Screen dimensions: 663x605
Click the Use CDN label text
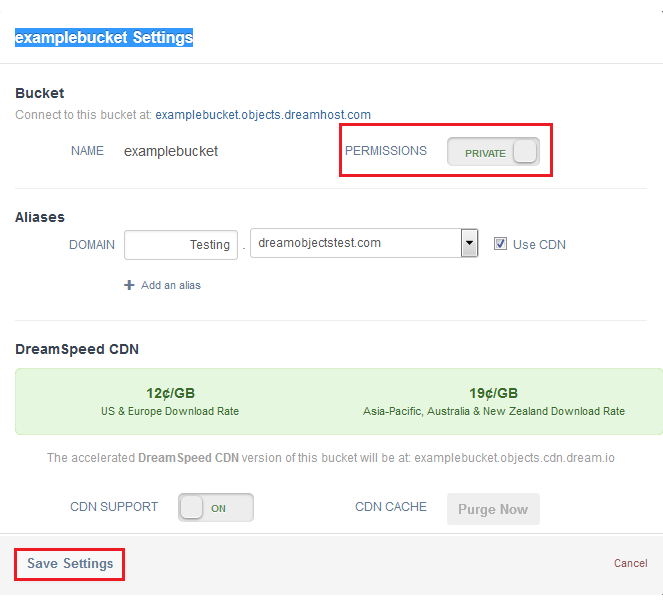click(x=539, y=244)
